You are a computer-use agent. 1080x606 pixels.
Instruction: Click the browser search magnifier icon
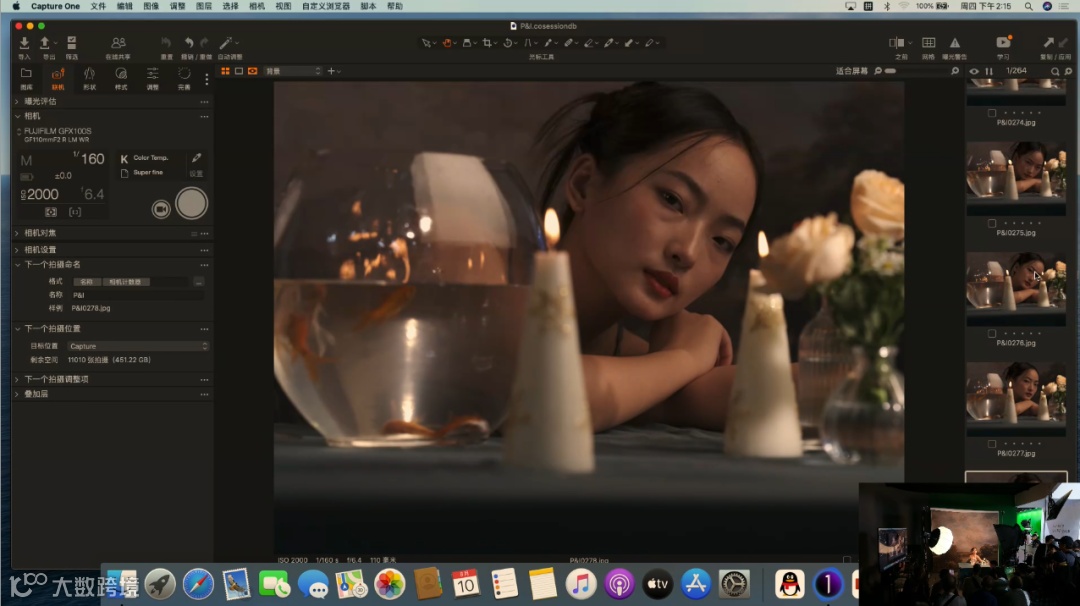[x=1055, y=71]
